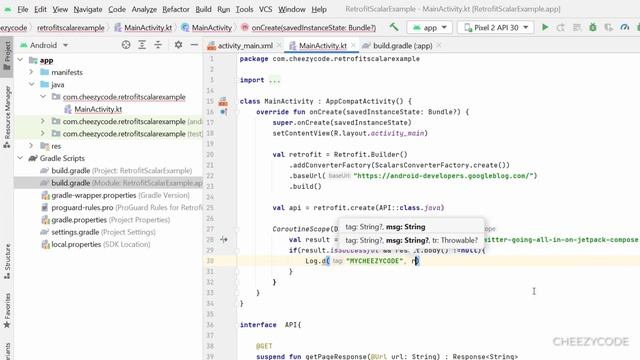This screenshot has width=640, height=360.
Task: Open the Project tool window strip
Action: tap(7, 56)
